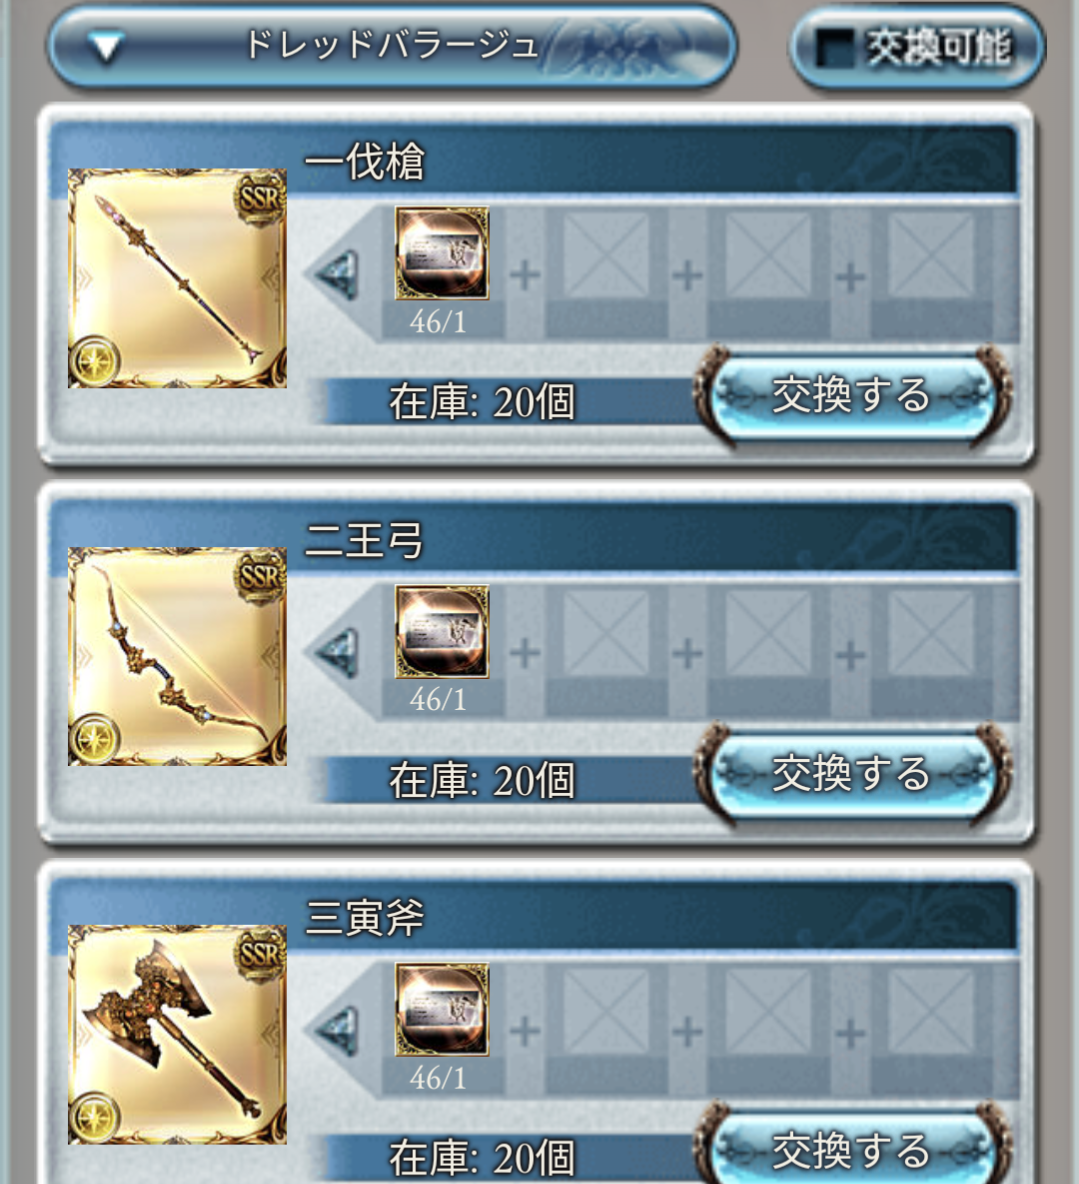Tap the ticket material icon for 二王弓
The image size is (1079, 1184).
[x=442, y=631]
